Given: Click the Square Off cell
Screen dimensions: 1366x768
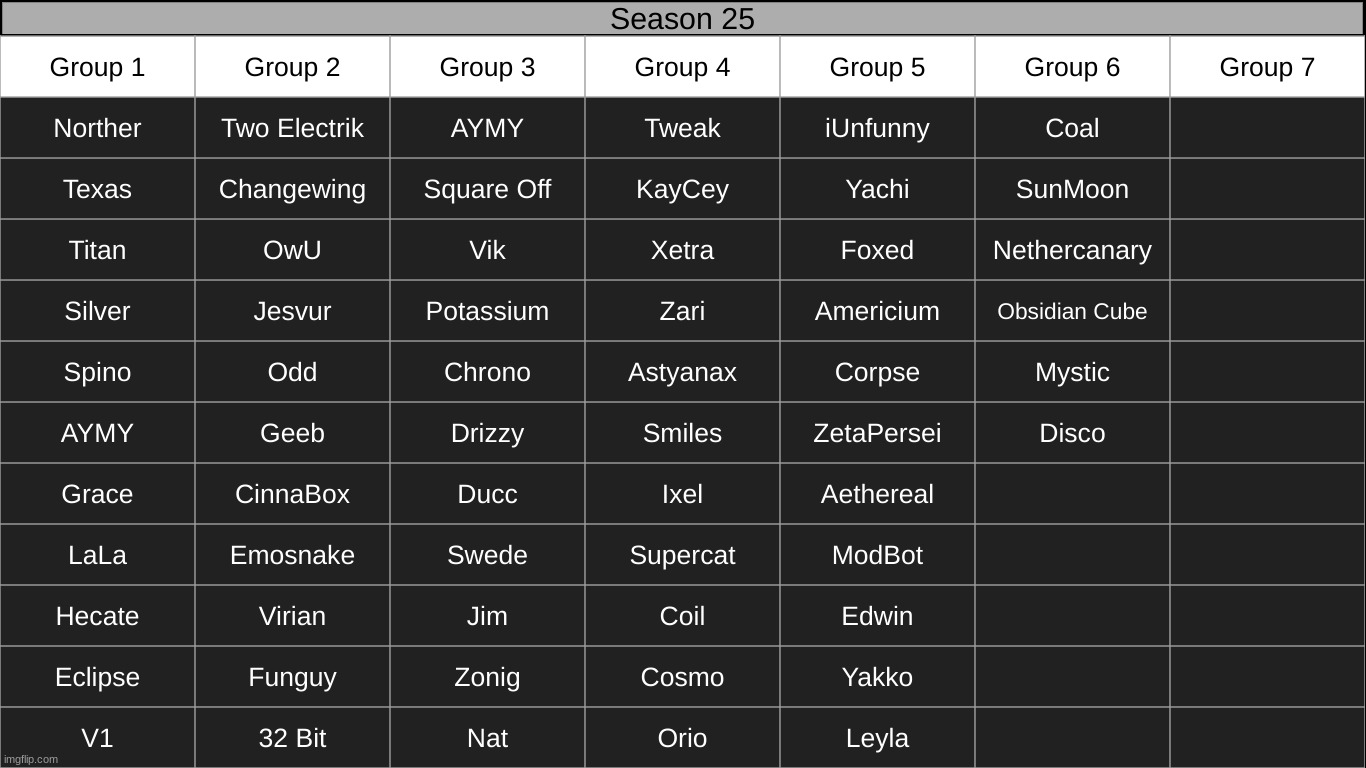Looking at the screenshot, I should tap(487, 189).
